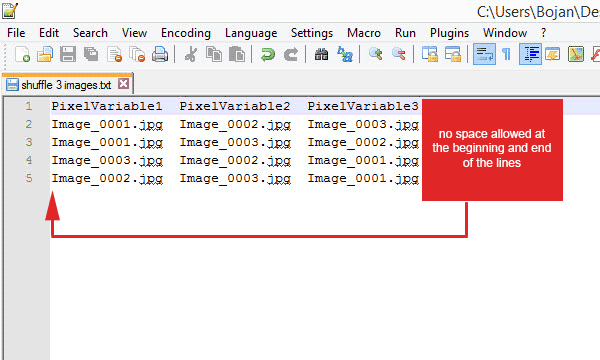
Task: Toggle synchronize horizontal scrolling icon
Action: [452, 54]
